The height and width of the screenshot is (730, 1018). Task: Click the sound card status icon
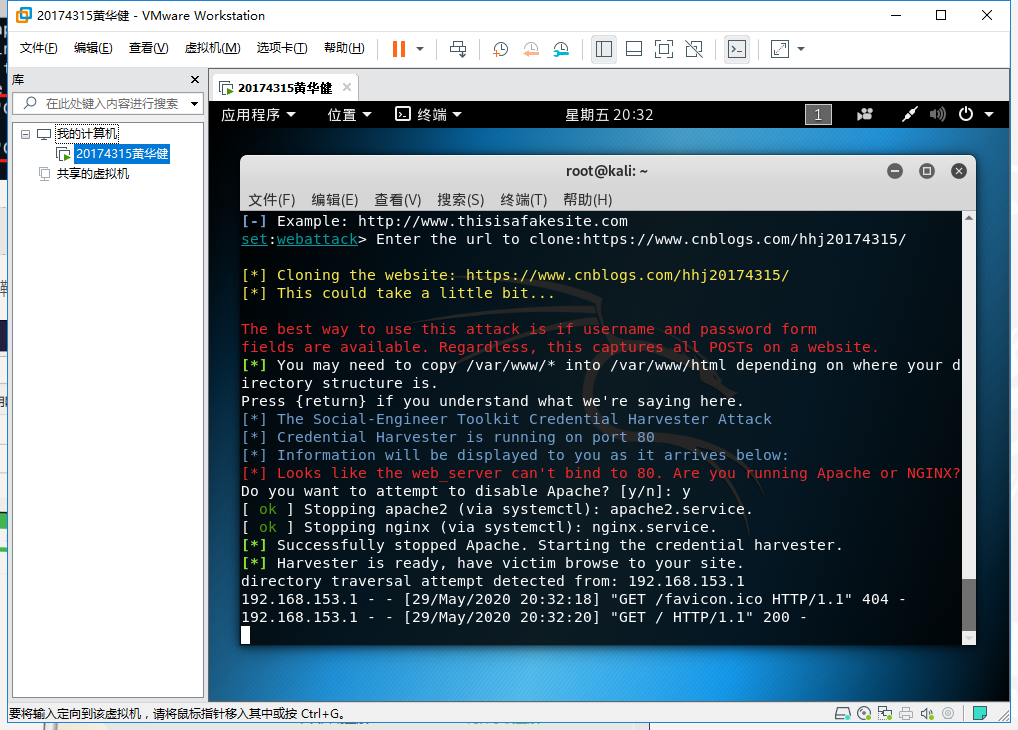pyautogui.click(x=927, y=714)
